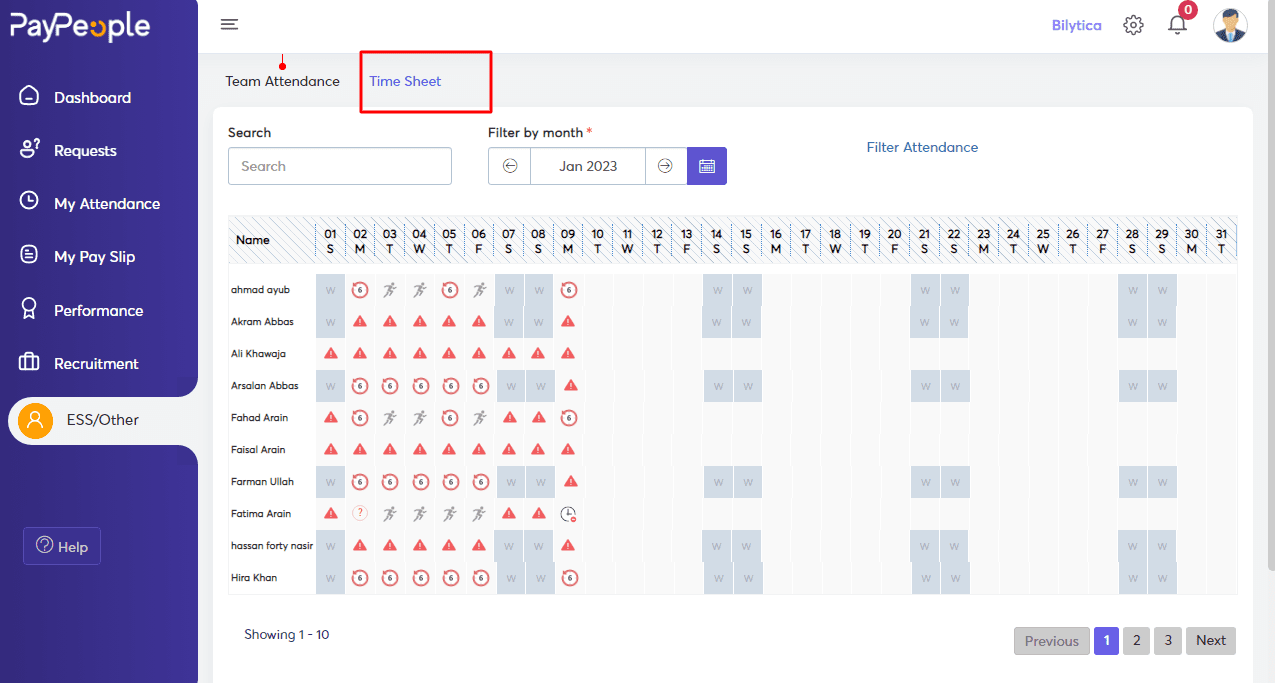Open the settings gear icon

[x=1133, y=25]
